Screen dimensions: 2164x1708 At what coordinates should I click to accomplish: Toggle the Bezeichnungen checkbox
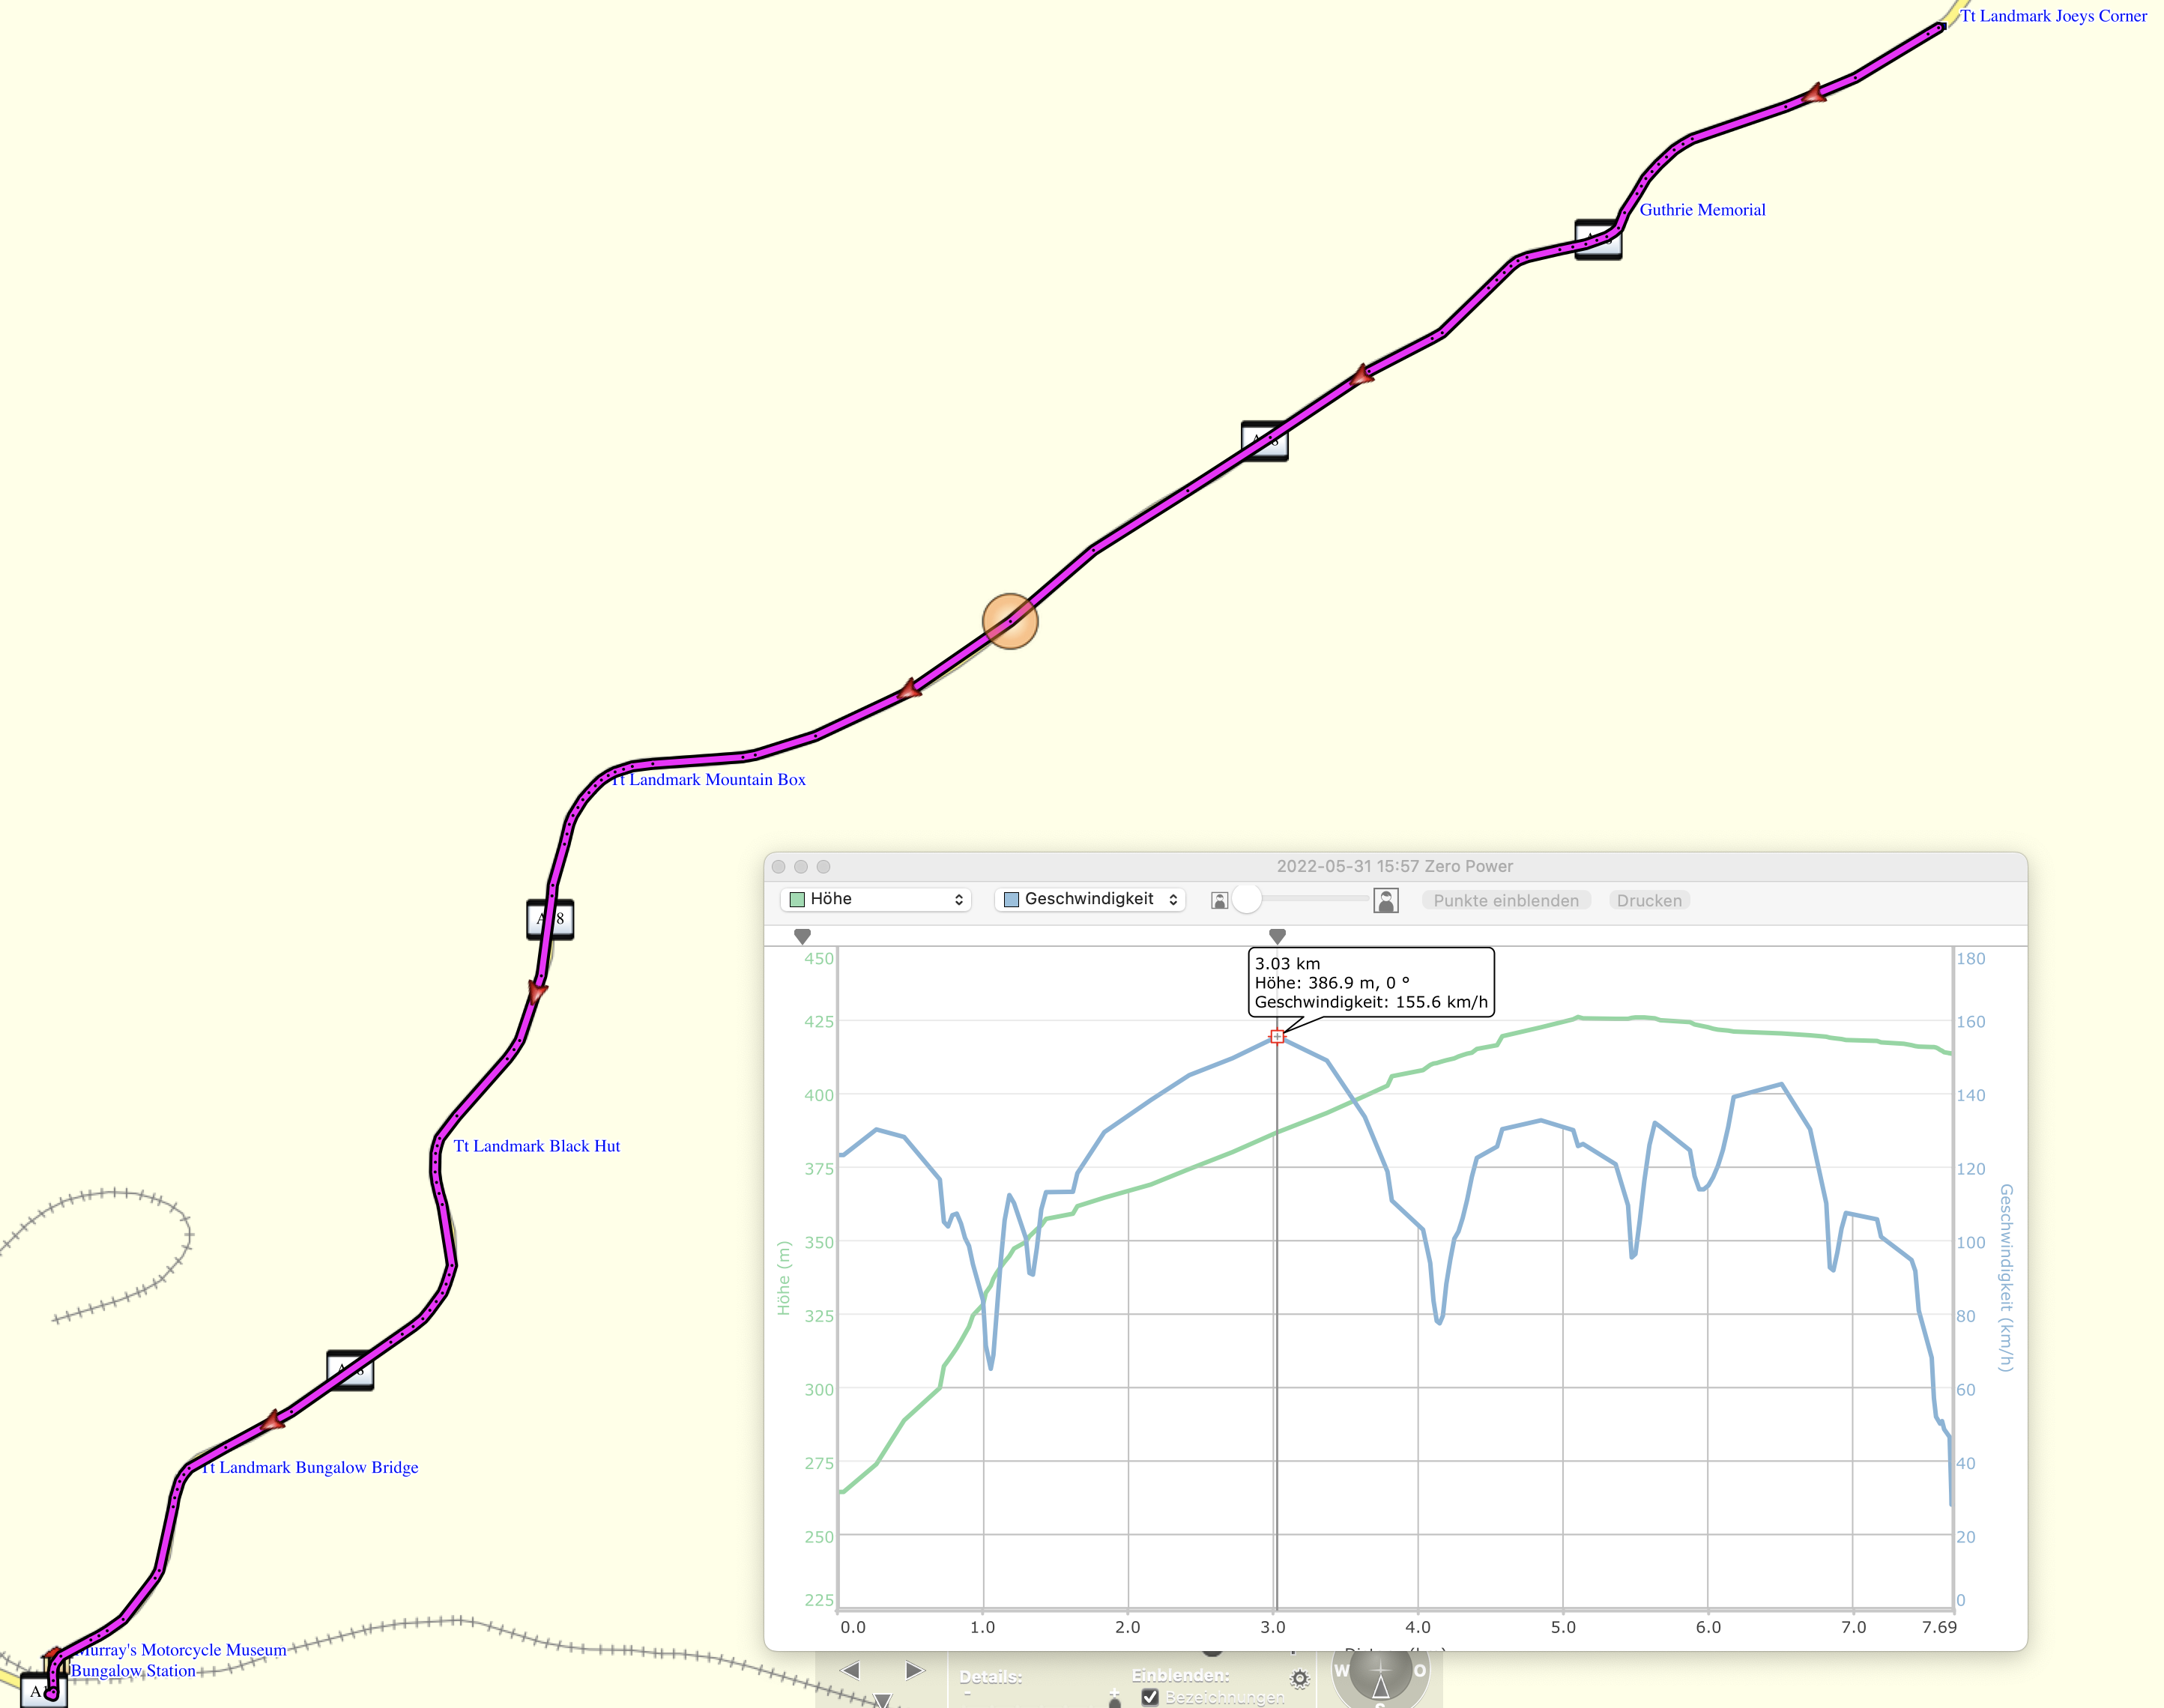pos(1150,1697)
